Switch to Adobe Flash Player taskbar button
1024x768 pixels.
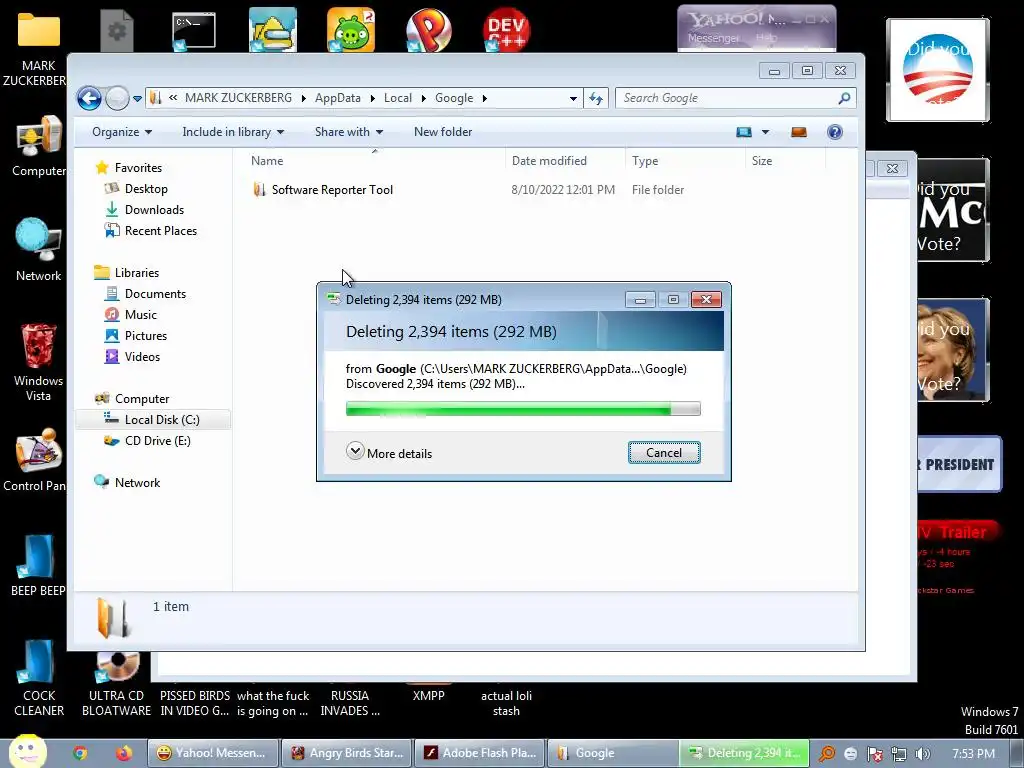(x=480, y=753)
